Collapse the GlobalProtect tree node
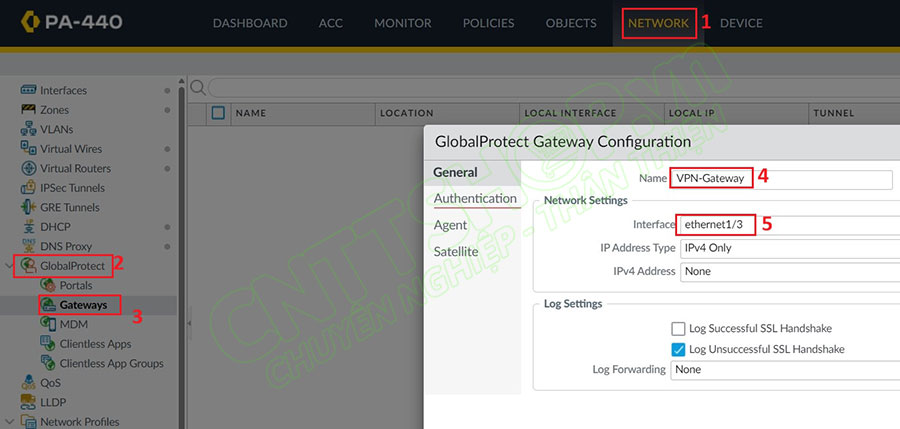 pos(9,266)
